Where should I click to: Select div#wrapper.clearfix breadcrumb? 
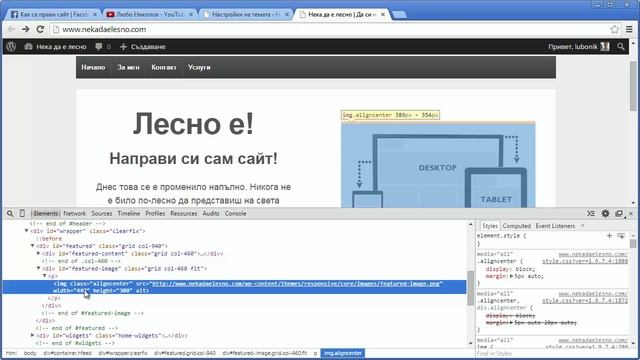(x=122, y=353)
